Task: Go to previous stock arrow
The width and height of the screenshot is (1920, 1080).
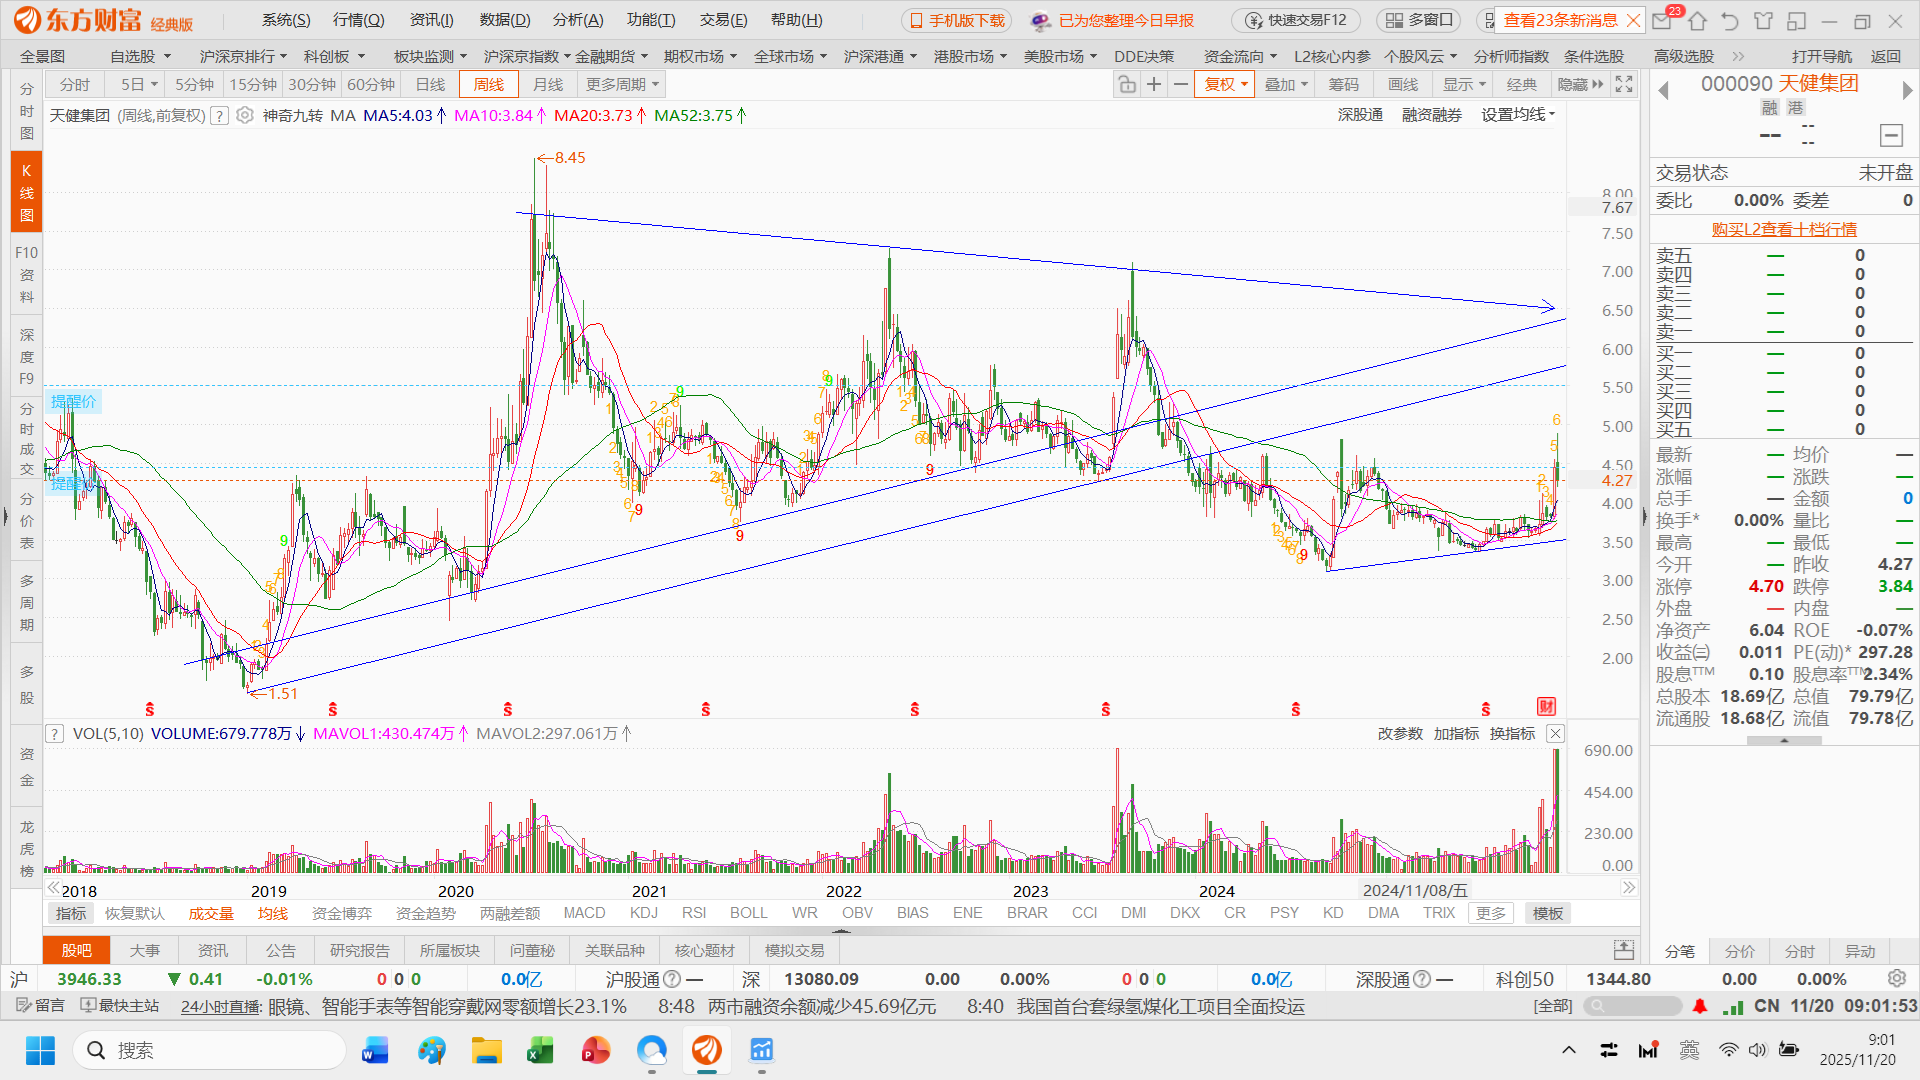Action: [x=1664, y=91]
